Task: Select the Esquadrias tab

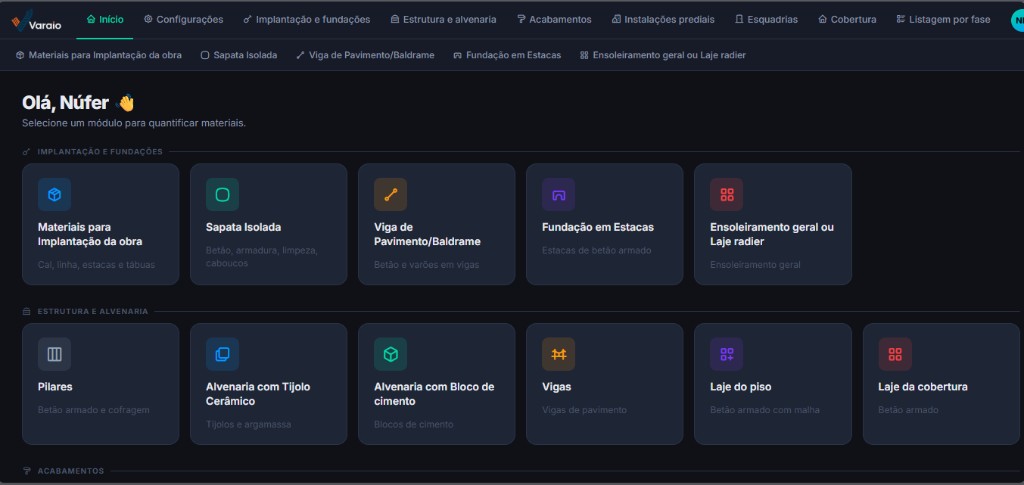Action: 766,20
